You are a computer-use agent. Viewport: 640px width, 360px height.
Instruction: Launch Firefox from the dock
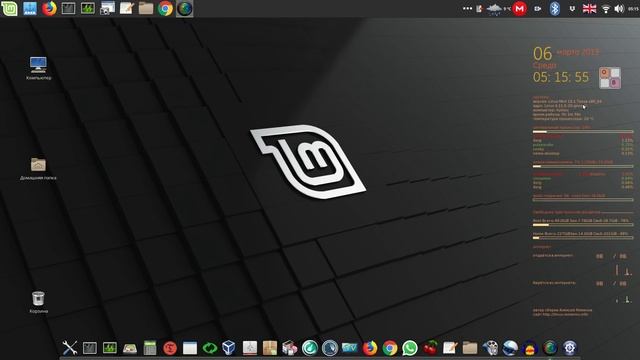[370, 348]
